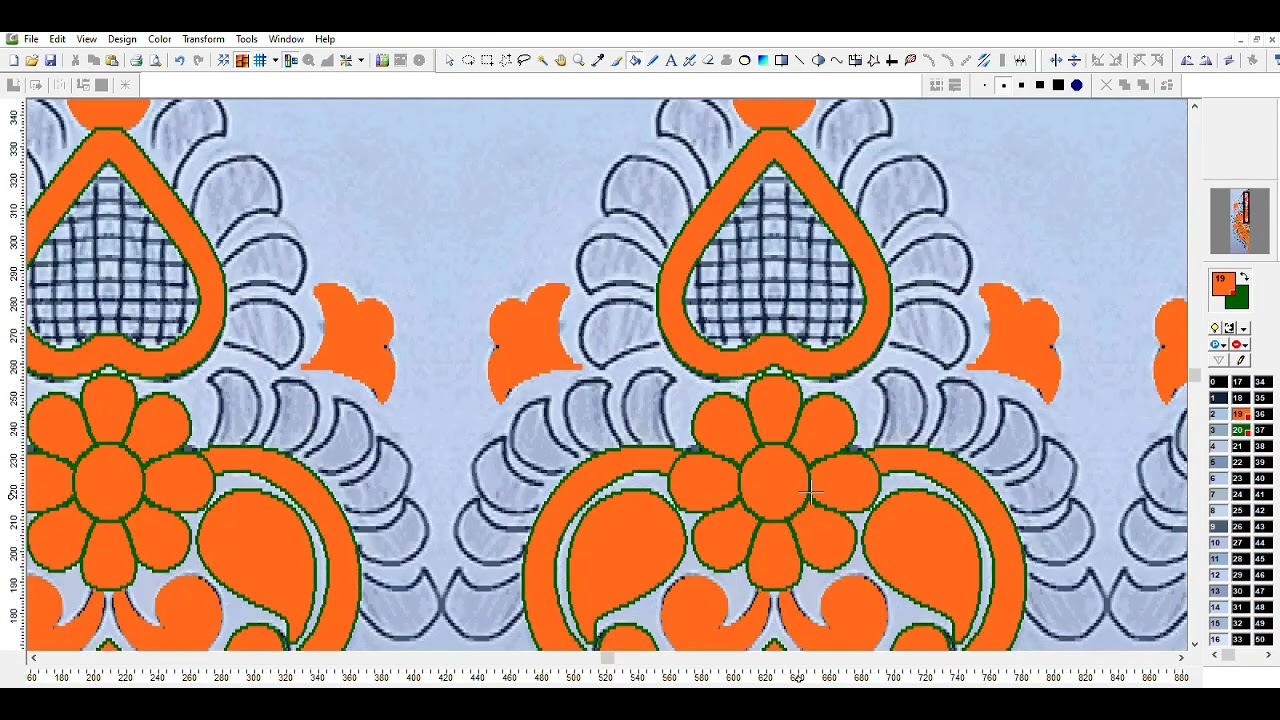The width and height of the screenshot is (1280, 720).
Task: Click the pencil icon above palette
Action: (x=1240, y=361)
